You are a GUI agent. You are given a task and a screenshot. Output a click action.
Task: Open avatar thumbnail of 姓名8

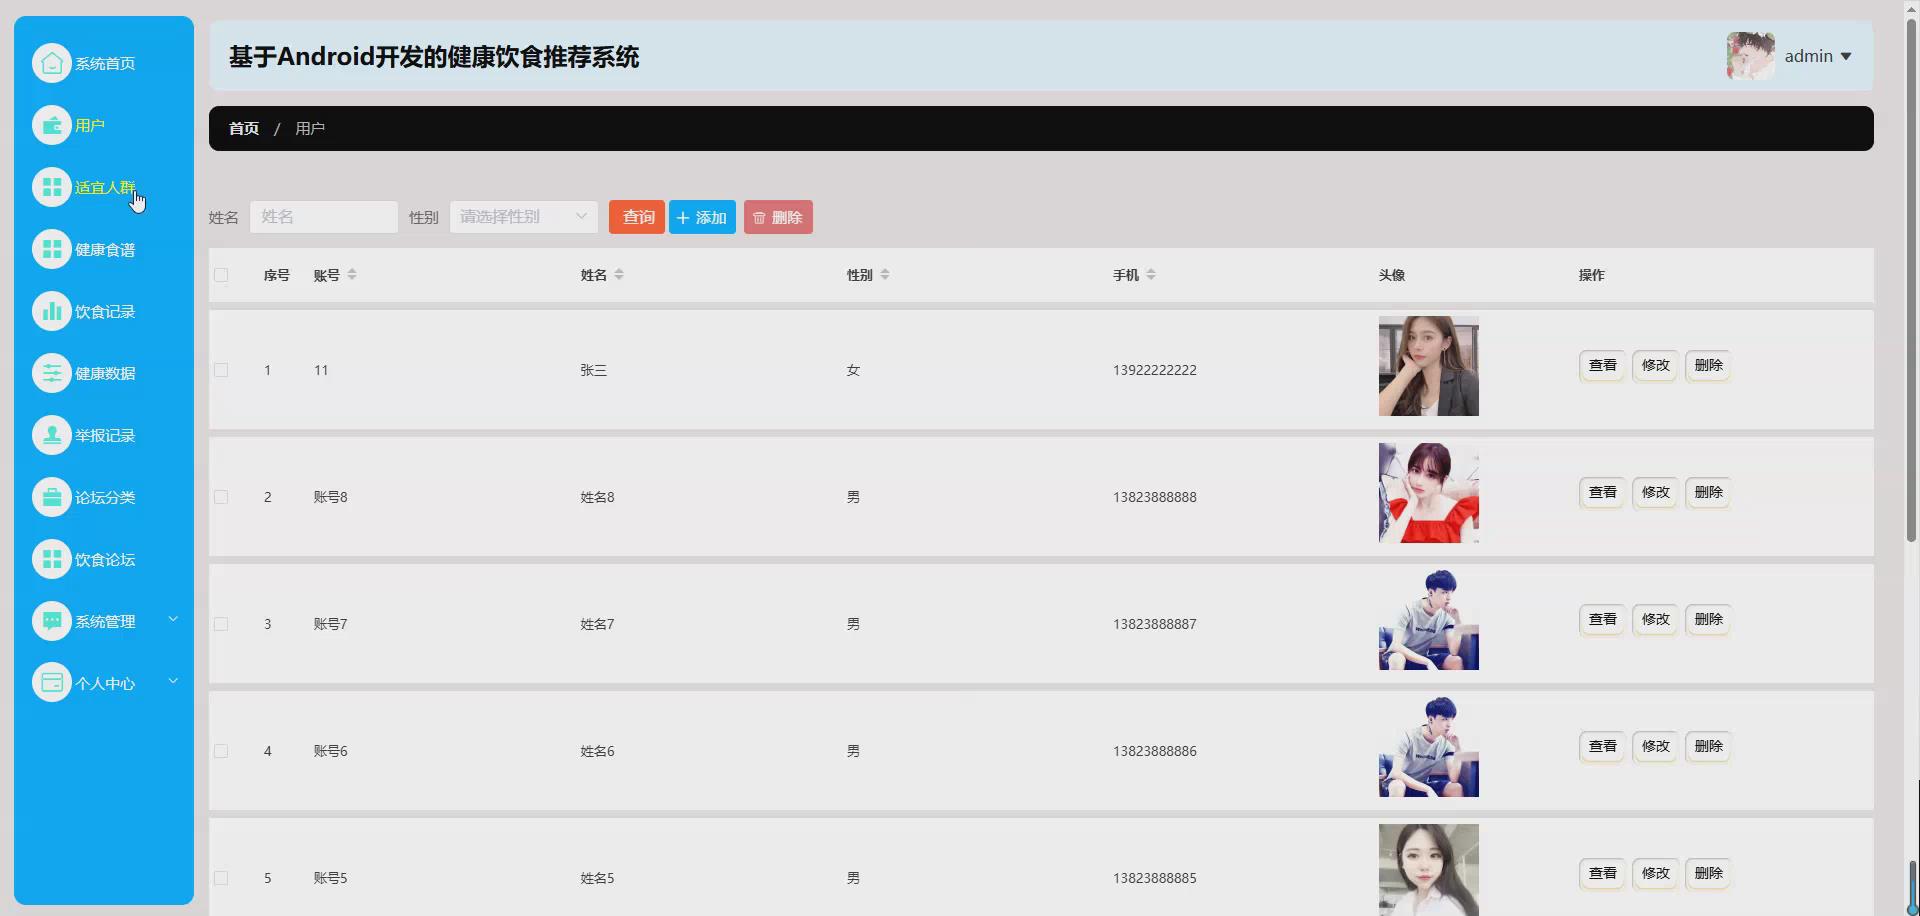[x=1429, y=493]
